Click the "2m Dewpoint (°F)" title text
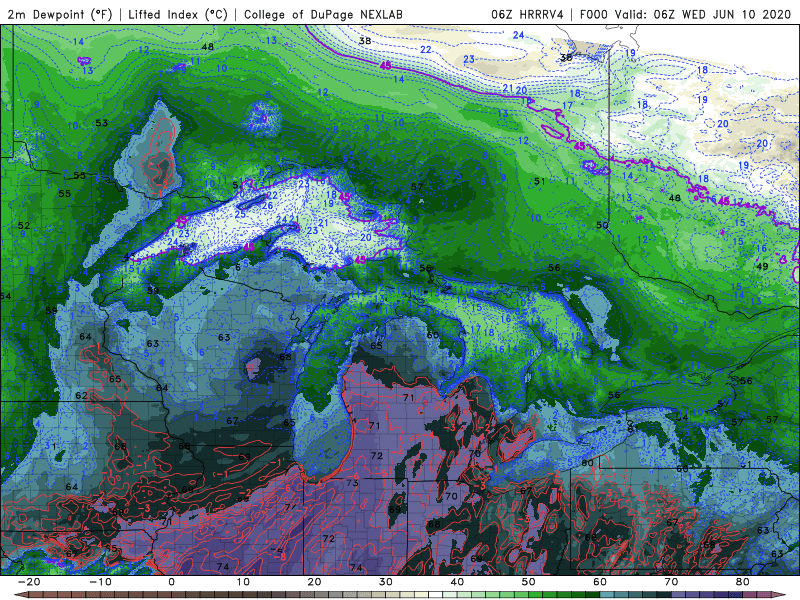Screen dimensions: 800x600 pos(60,14)
